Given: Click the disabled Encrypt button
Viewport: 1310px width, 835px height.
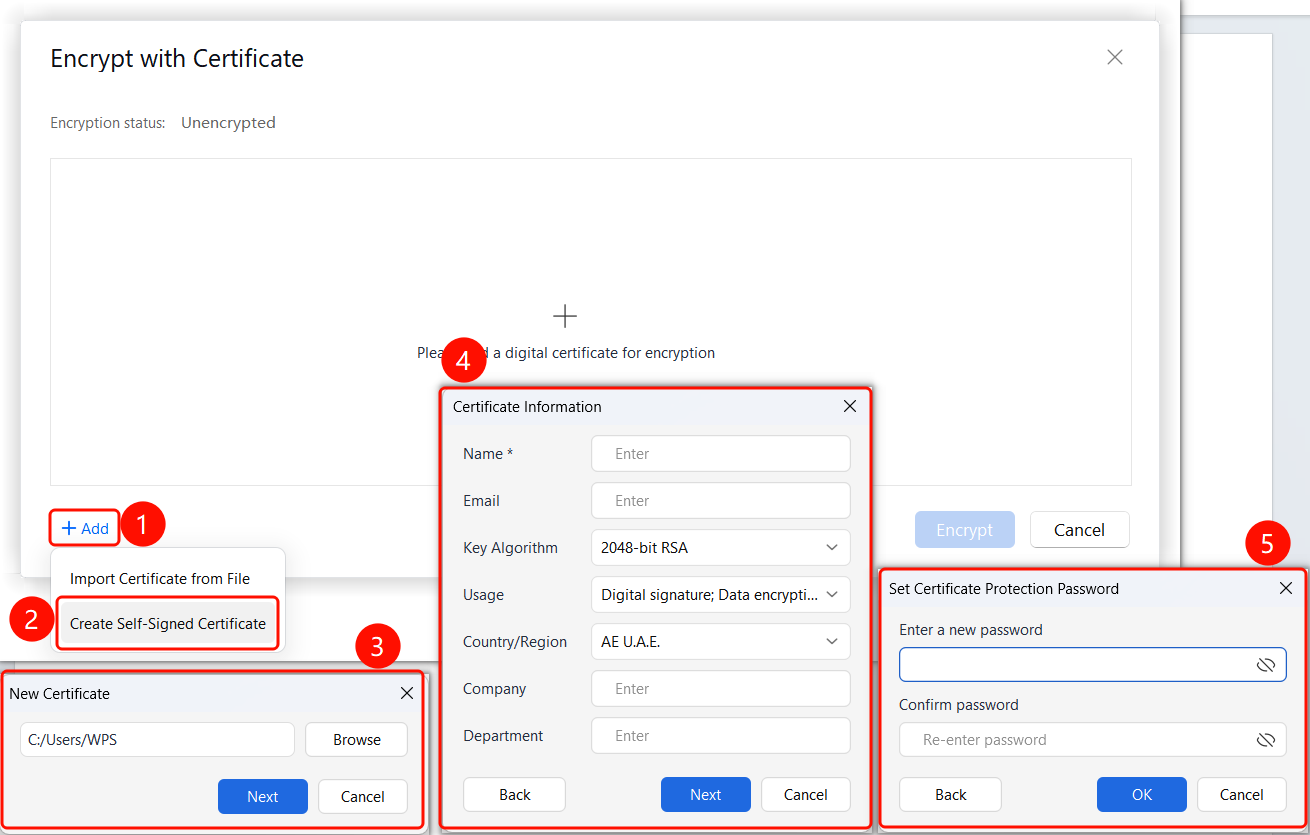Looking at the screenshot, I should [x=965, y=530].
